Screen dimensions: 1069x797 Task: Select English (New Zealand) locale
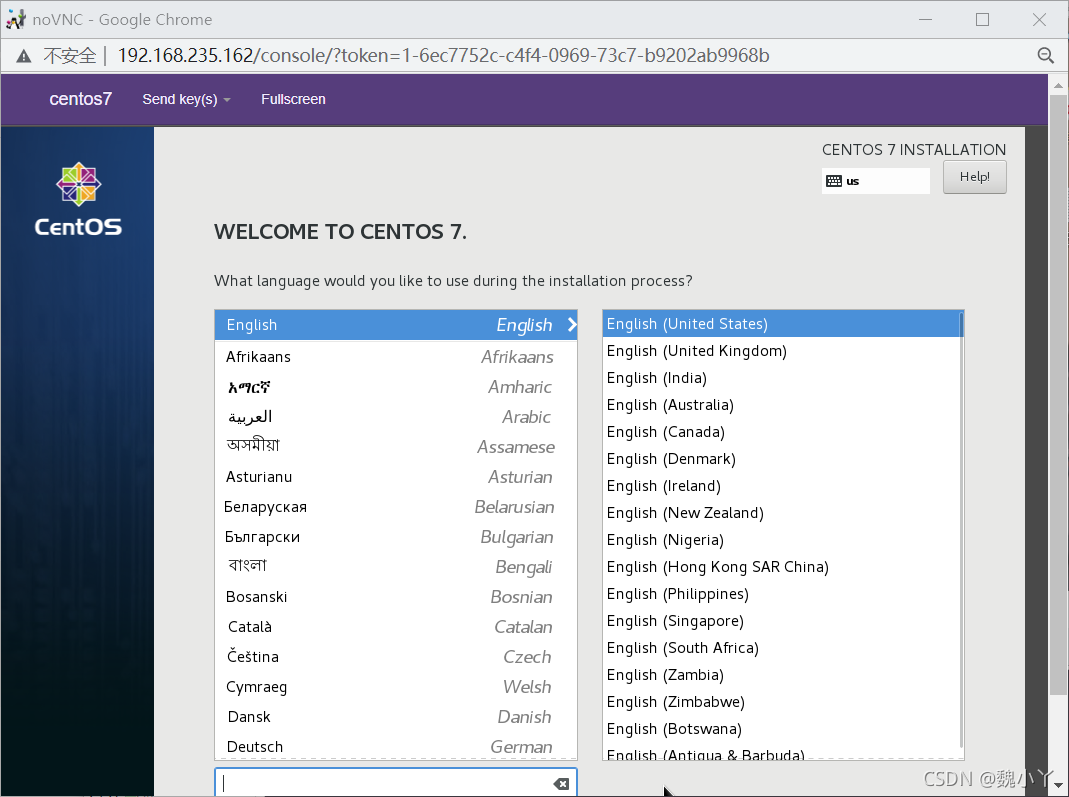(781, 513)
